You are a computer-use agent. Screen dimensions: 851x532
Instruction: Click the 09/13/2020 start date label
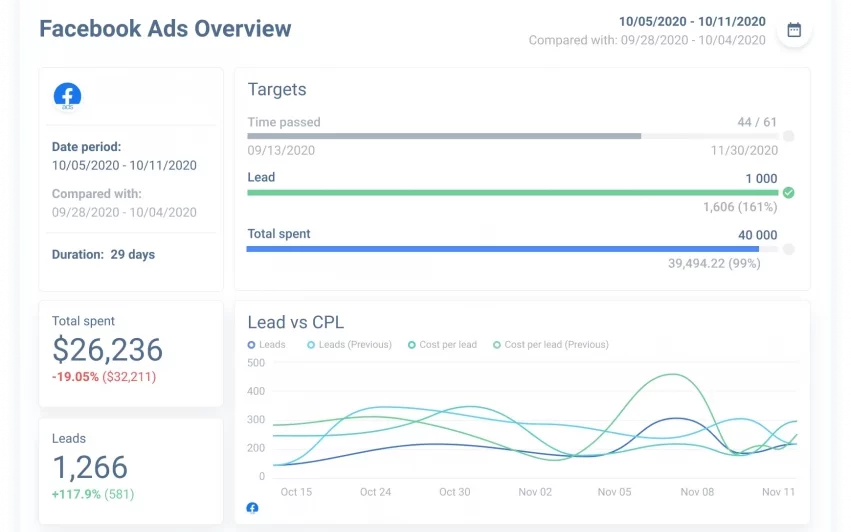coord(281,150)
